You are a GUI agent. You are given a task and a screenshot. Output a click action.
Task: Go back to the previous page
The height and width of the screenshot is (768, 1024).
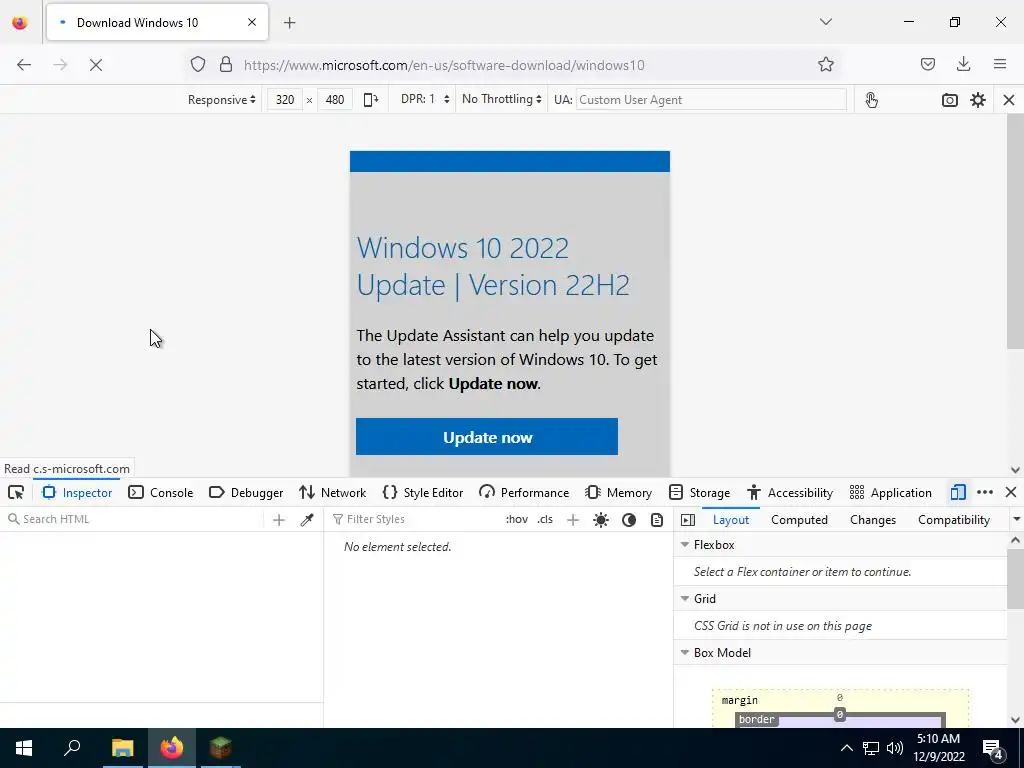[24, 65]
